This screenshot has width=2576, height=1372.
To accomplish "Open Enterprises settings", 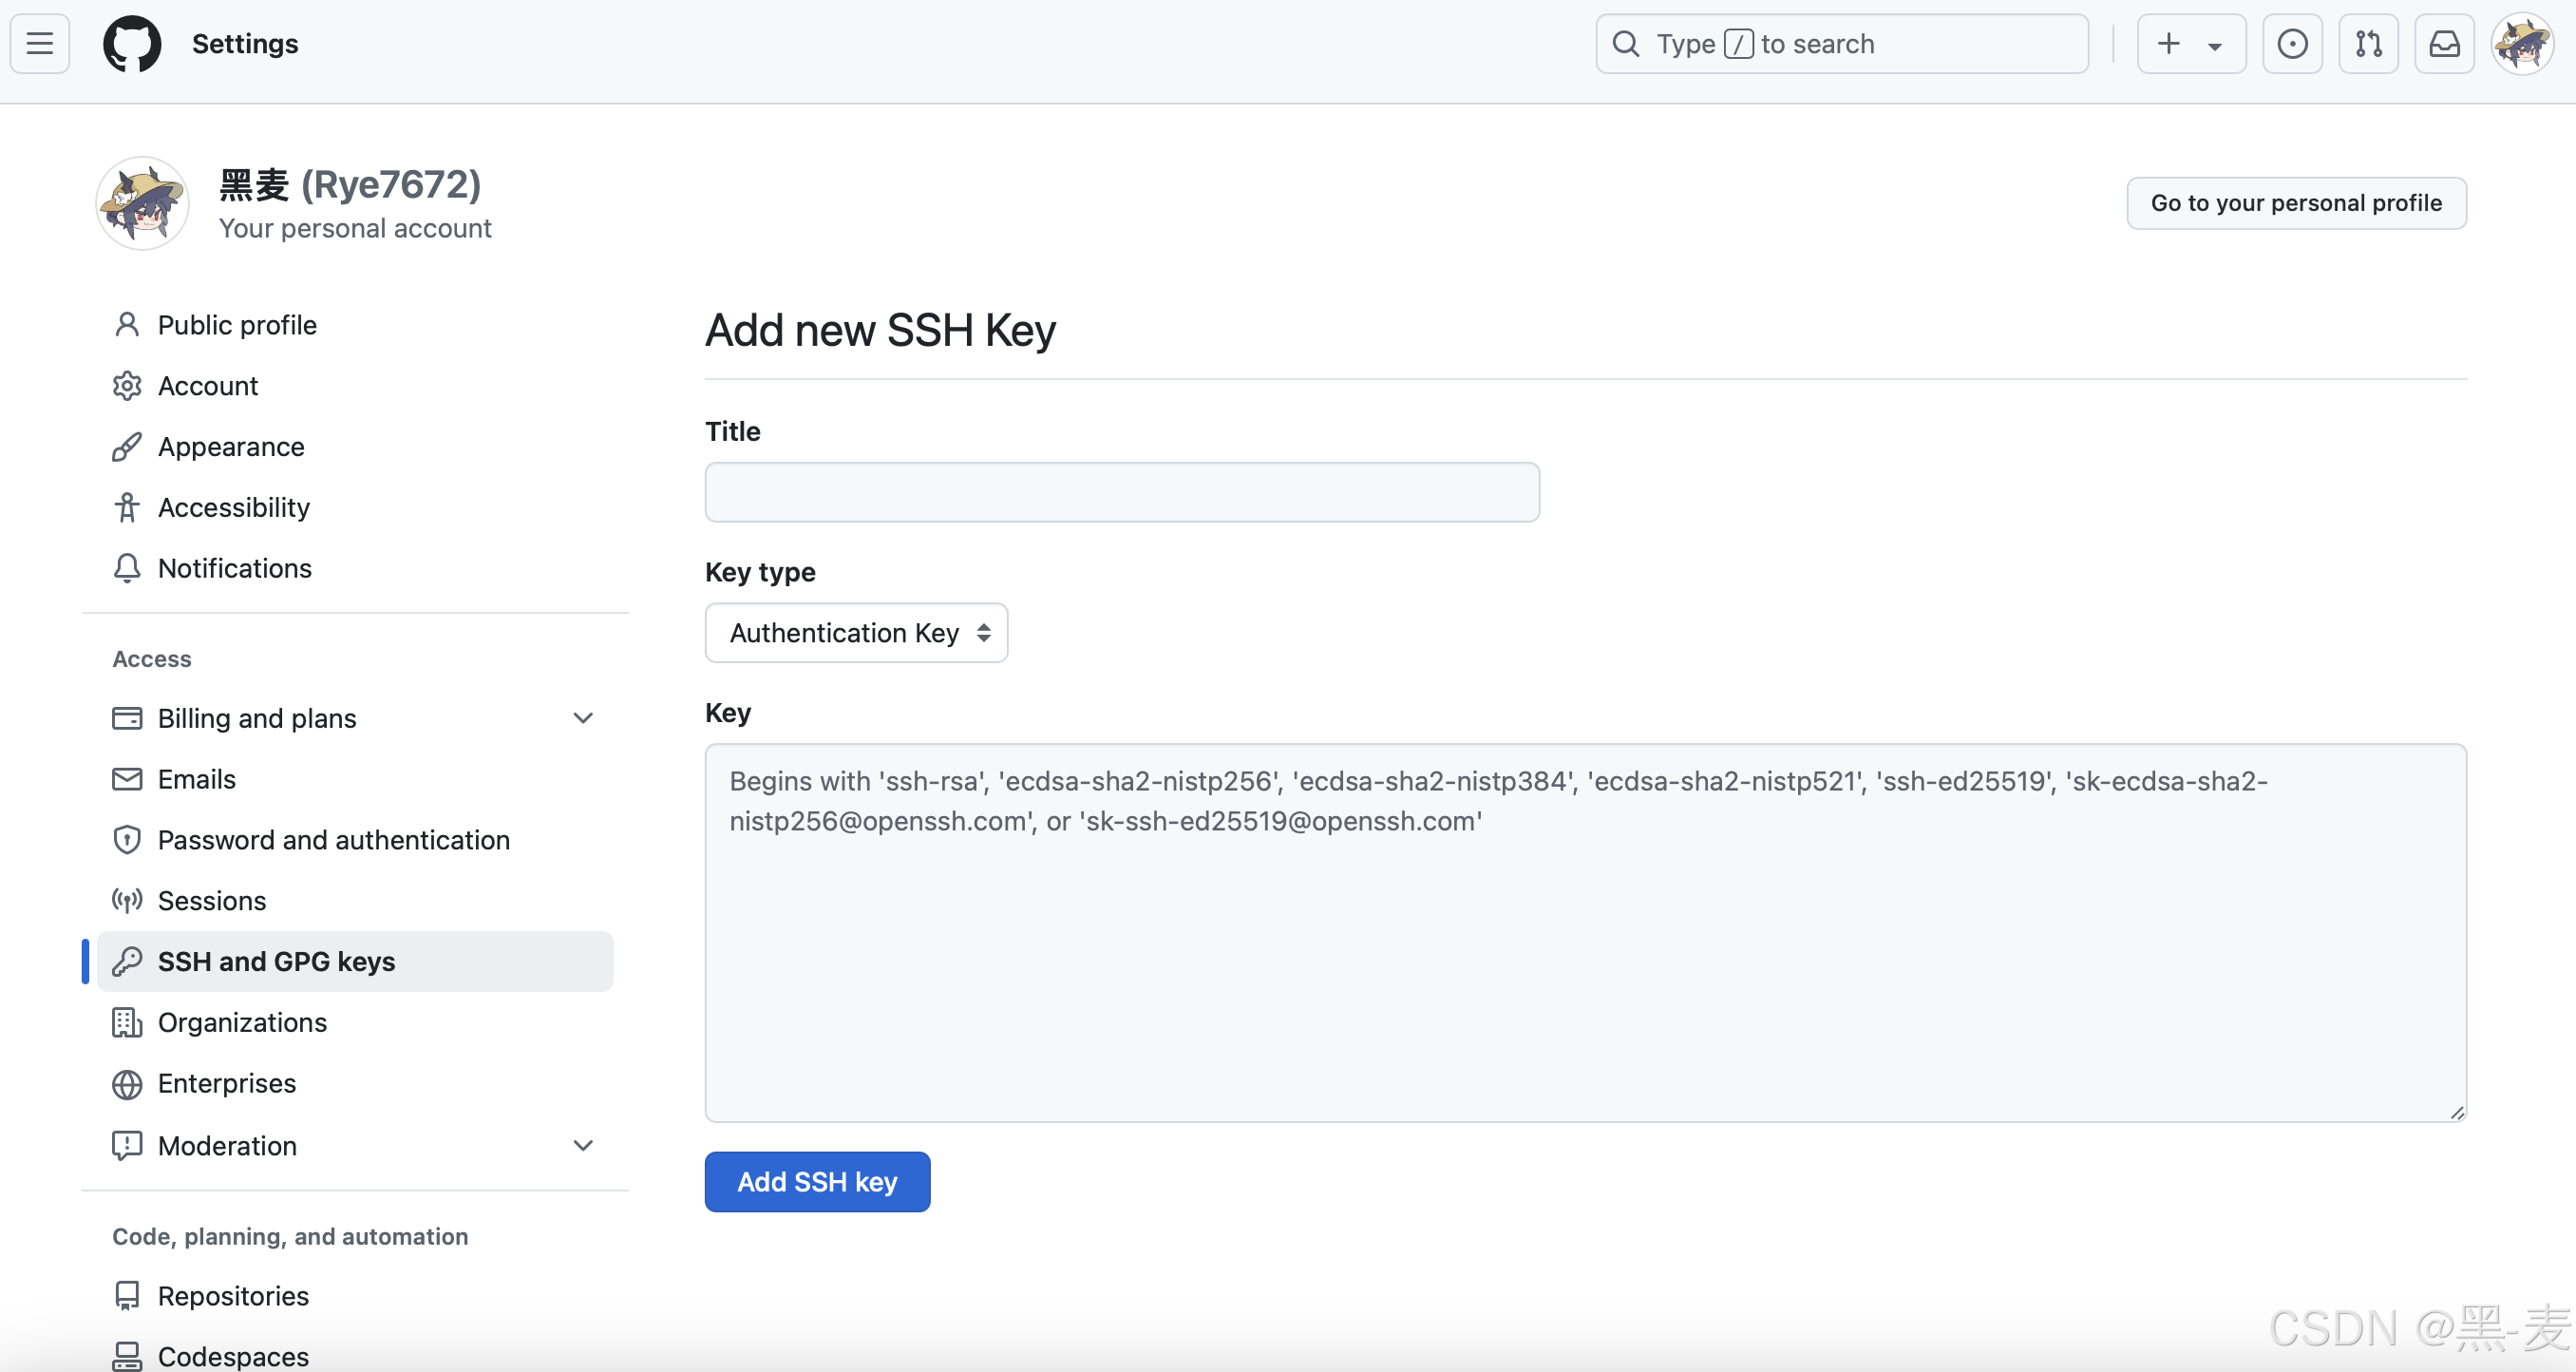I will point(355,1083).
